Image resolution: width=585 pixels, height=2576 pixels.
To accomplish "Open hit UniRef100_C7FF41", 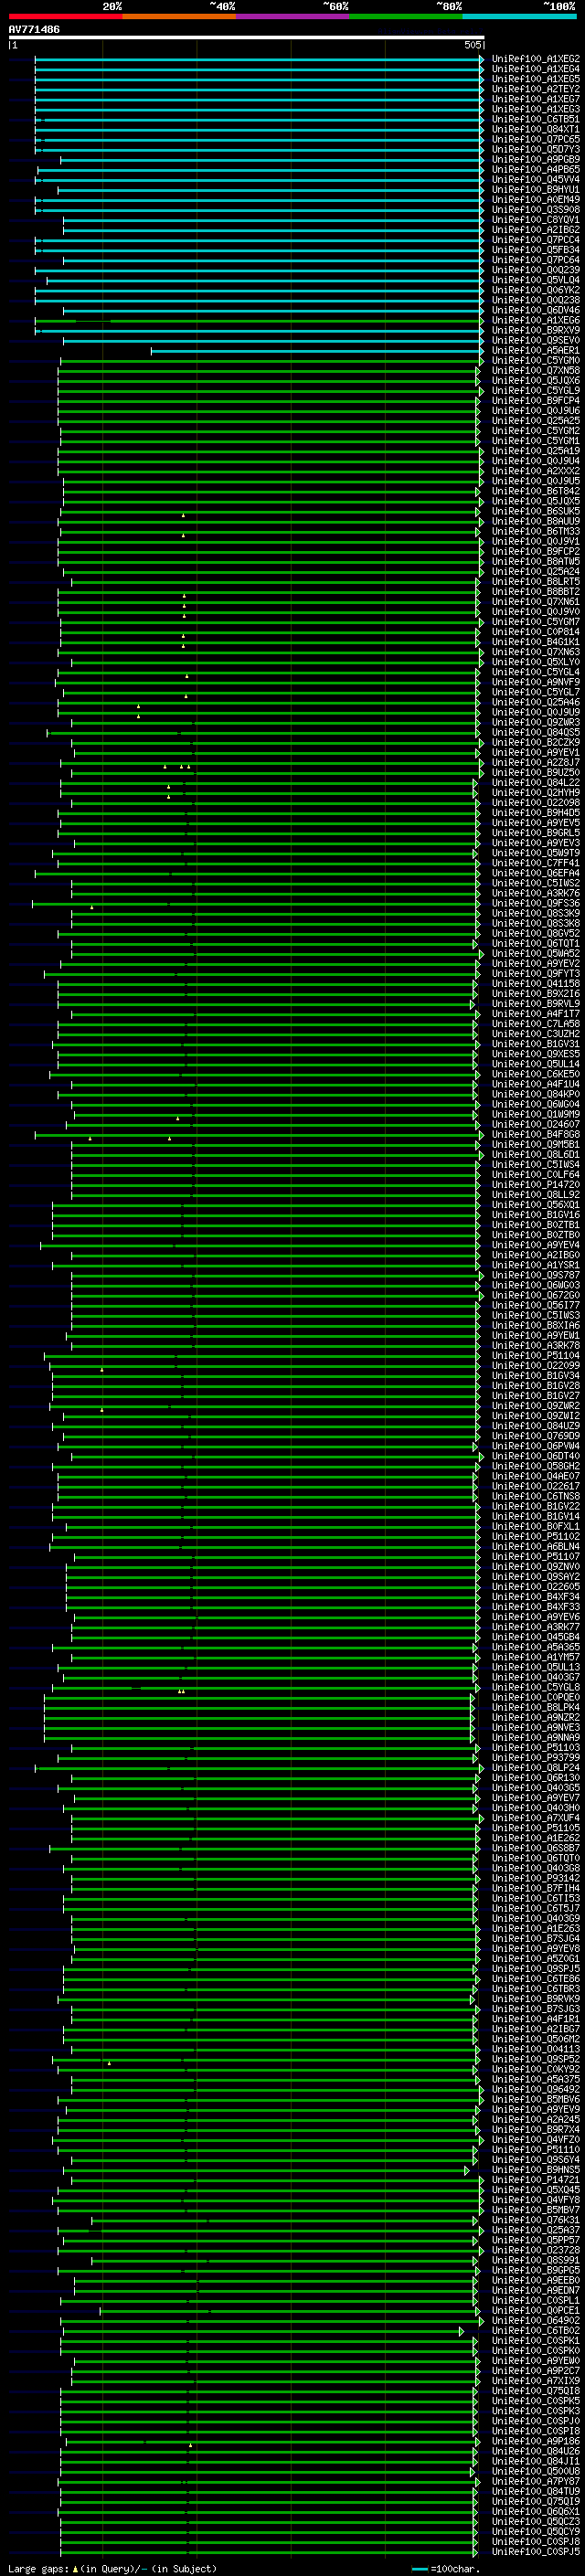I will click(536, 863).
